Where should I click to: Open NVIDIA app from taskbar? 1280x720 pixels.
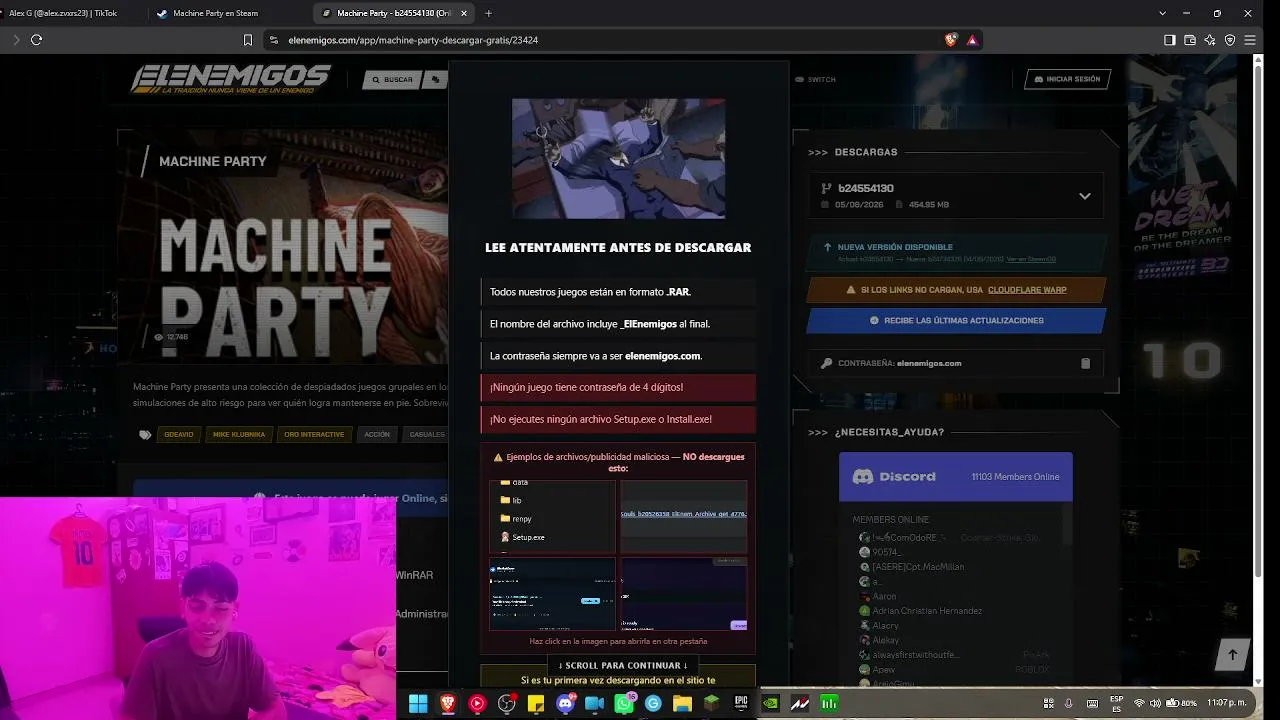point(770,704)
